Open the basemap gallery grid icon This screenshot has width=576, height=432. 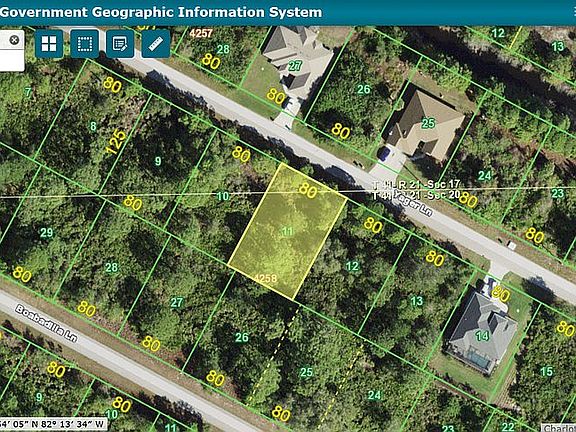click(49, 44)
